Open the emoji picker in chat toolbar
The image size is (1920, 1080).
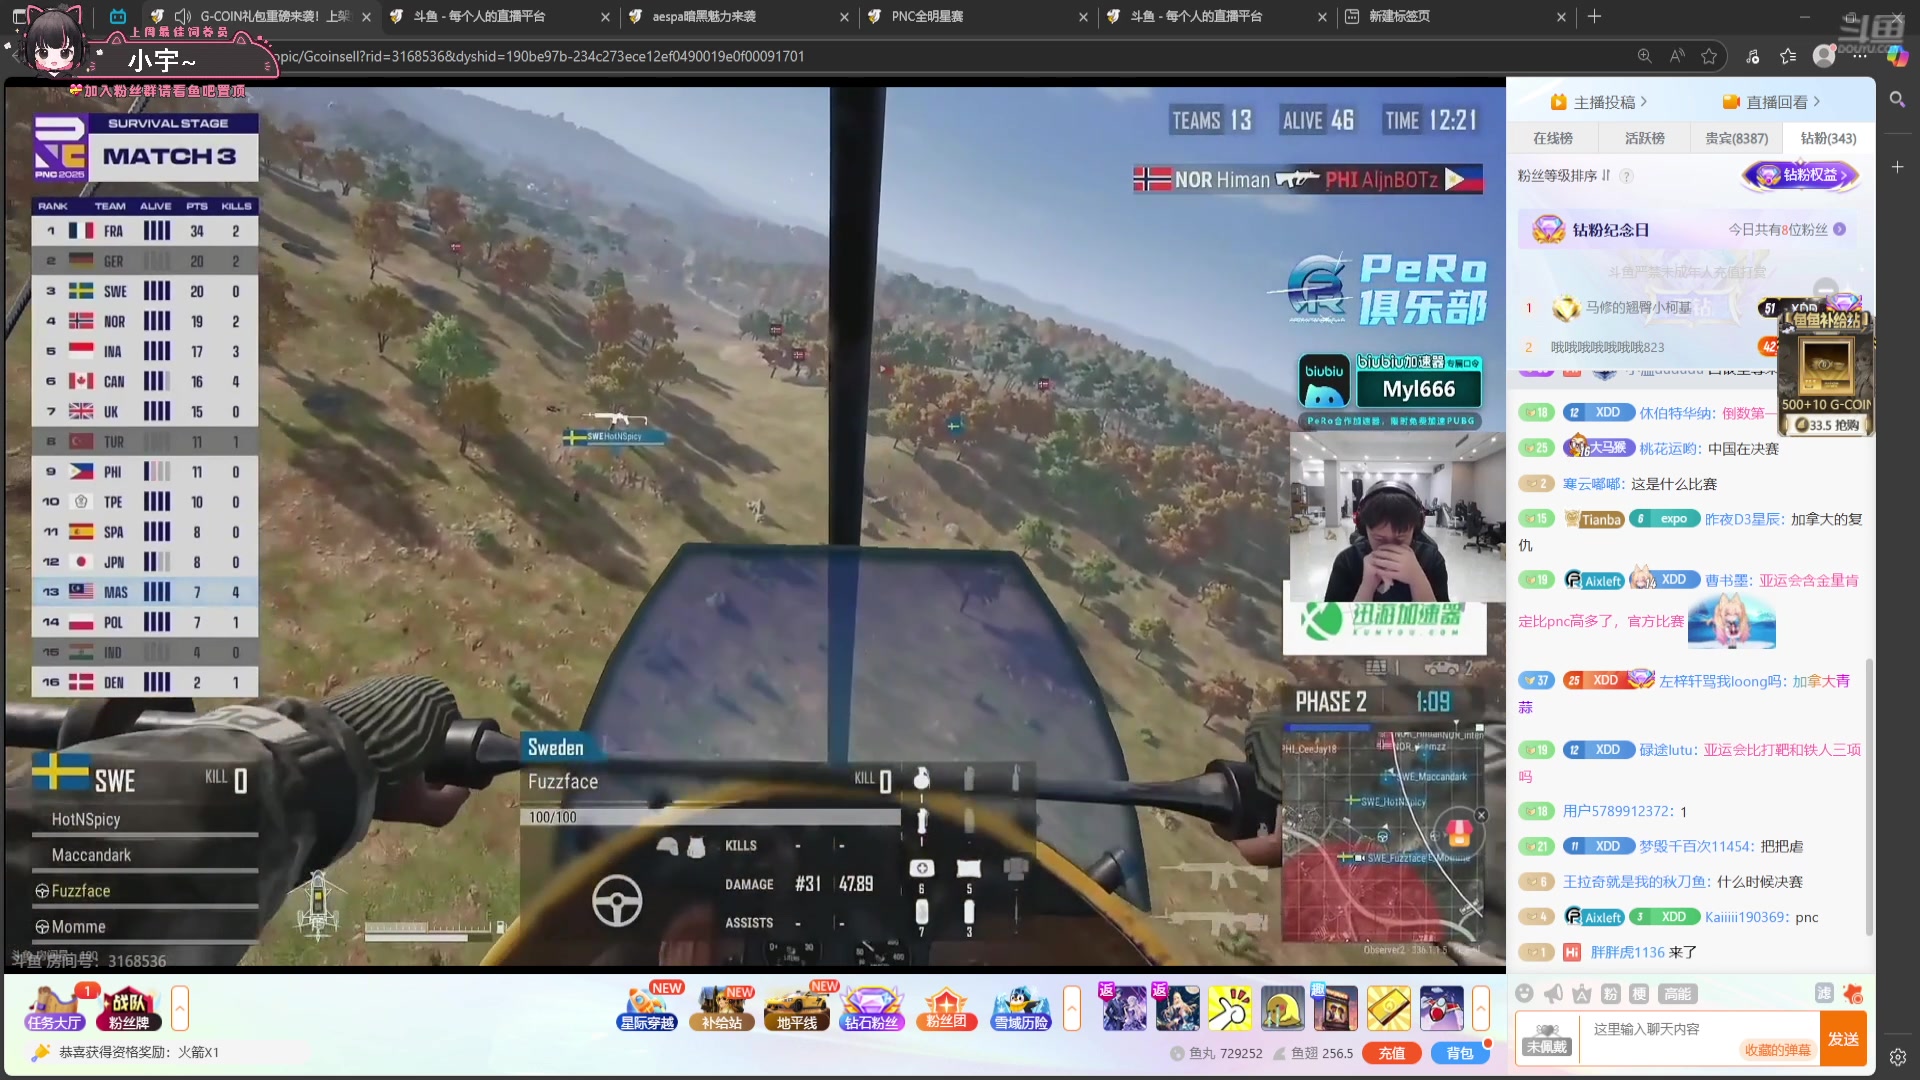pyautogui.click(x=1524, y=993)
